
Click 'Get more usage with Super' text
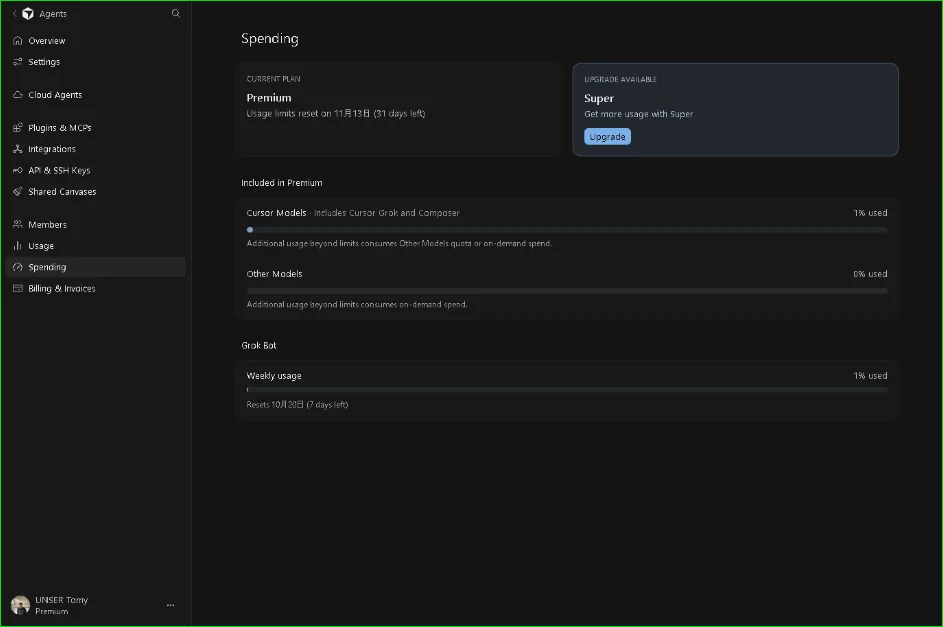(639, 114)
